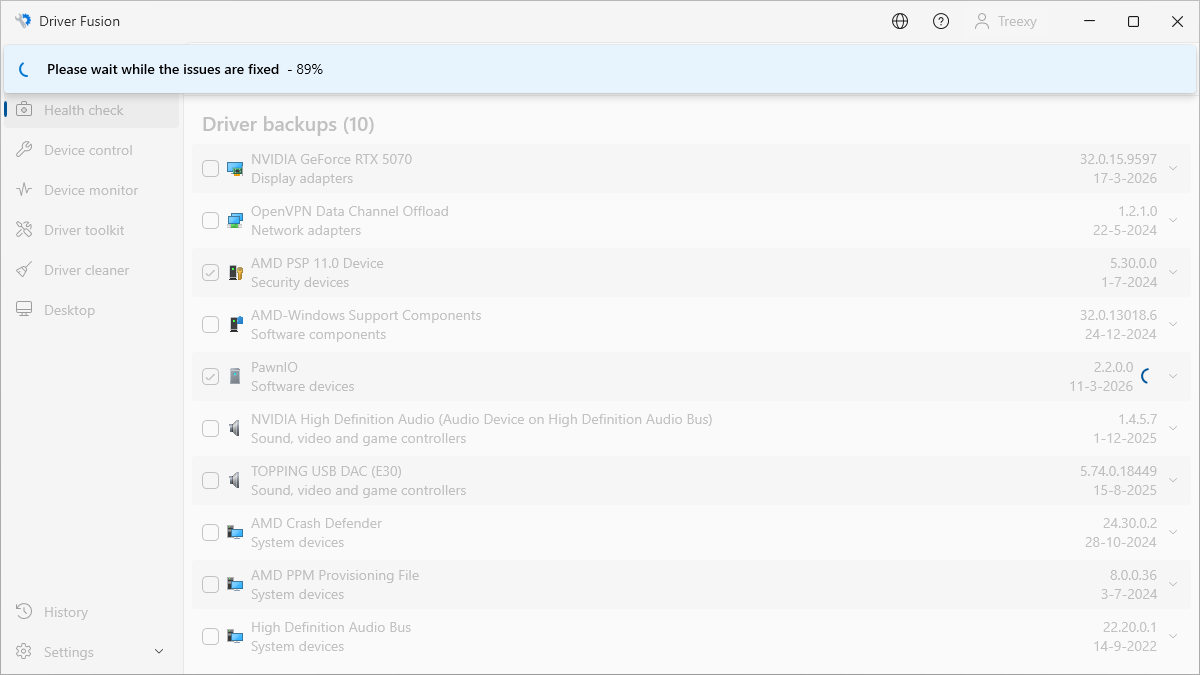This screenshot has height=675, width=1200.
Task: Tick the High Definition Audio Bus checkbox
Action: [x=210, y=637]
